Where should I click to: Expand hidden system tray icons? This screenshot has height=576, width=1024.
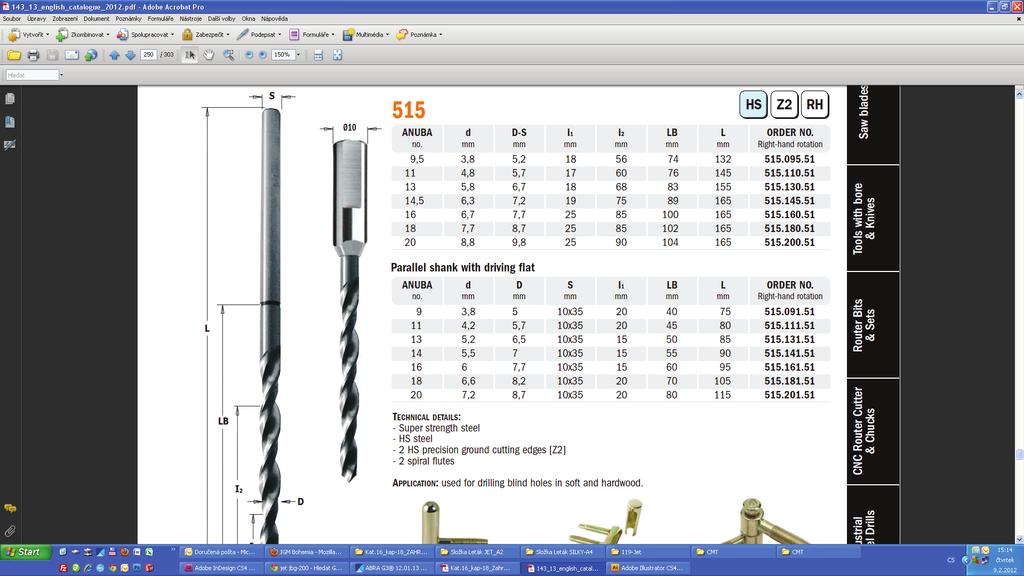(965, 560)
